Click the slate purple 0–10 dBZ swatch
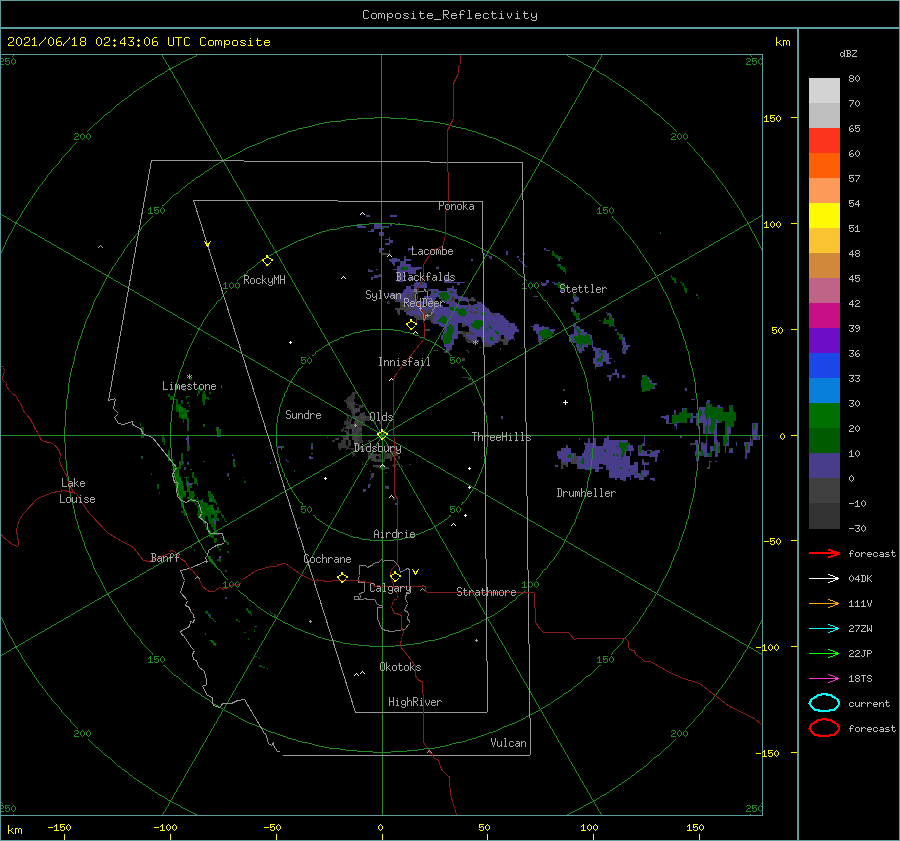The image size is (900, 841). pos(824,465)
